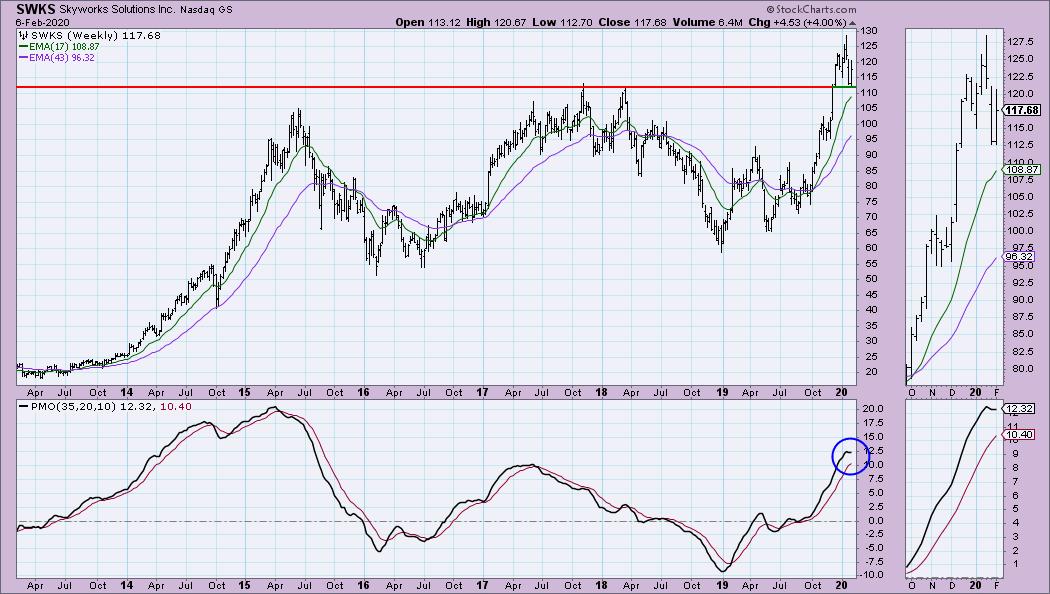Click year 15 under the price panel
This screenshot has width=1050, height=594.
244,392
